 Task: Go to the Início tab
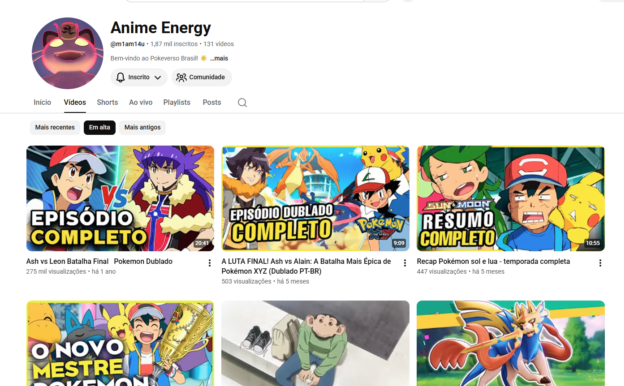(x=42, y=102)
